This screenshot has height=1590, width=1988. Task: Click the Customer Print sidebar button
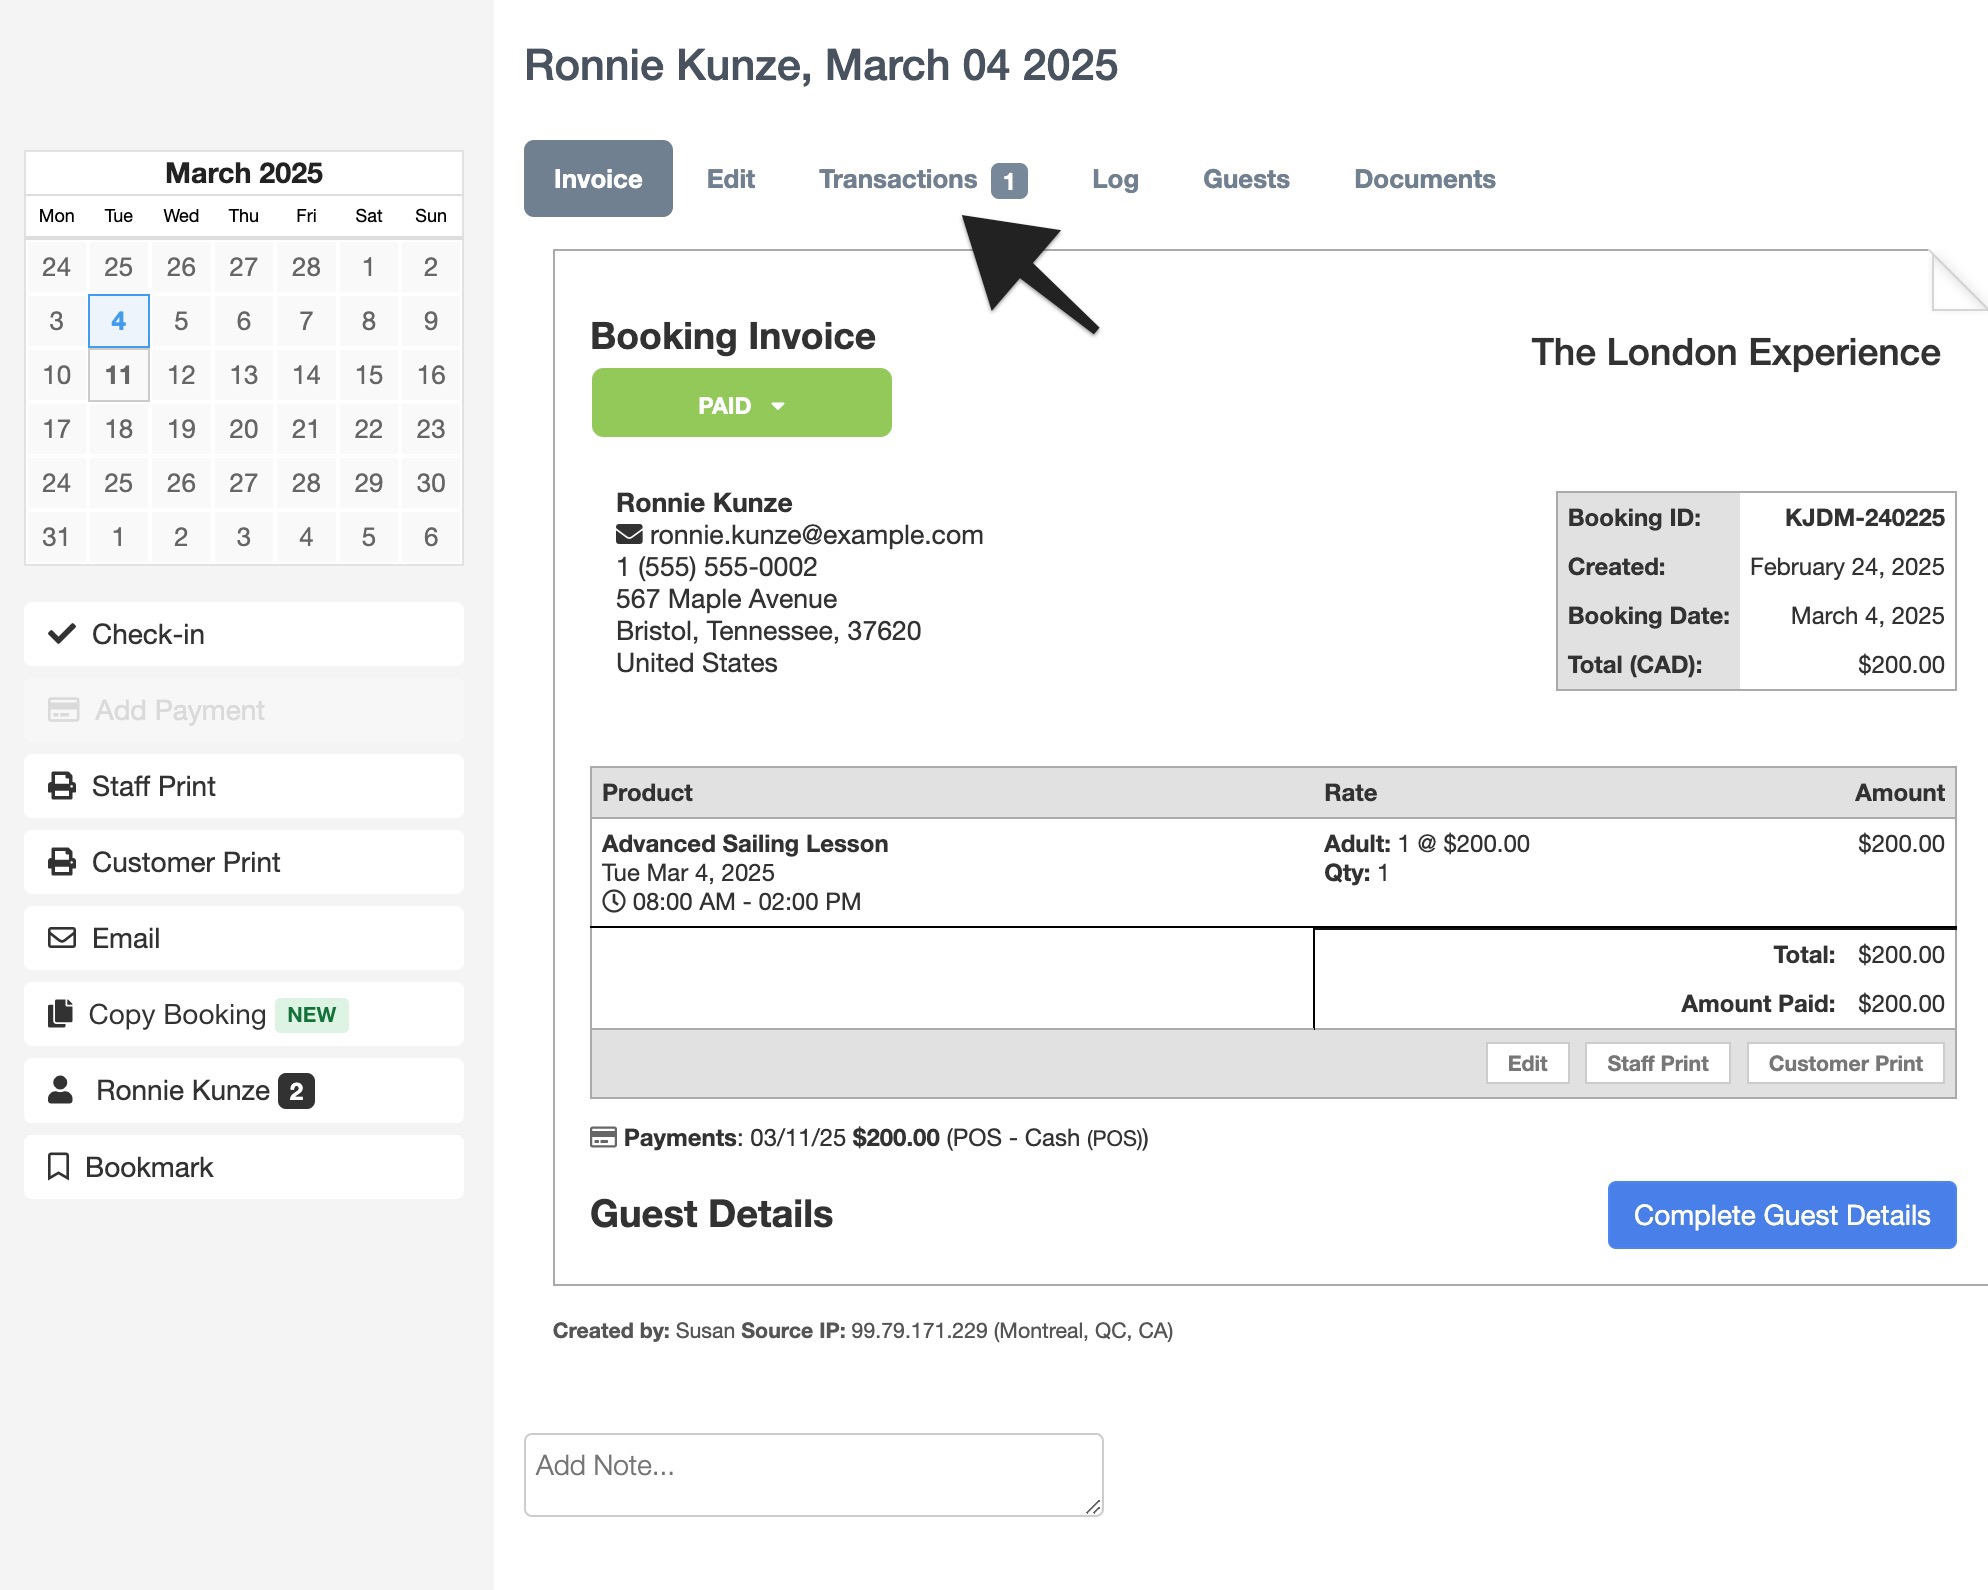(x=244, y=862)
